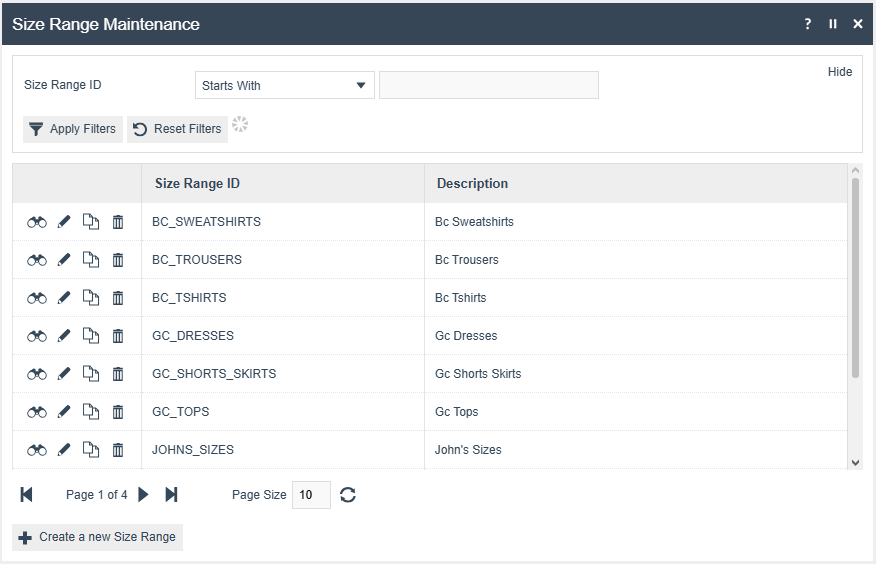Image resolution: width=876 pixels, height=564 pixels.
Task: Edit the BC_TROUSERS size range
Action: click(x=64, y=260)
